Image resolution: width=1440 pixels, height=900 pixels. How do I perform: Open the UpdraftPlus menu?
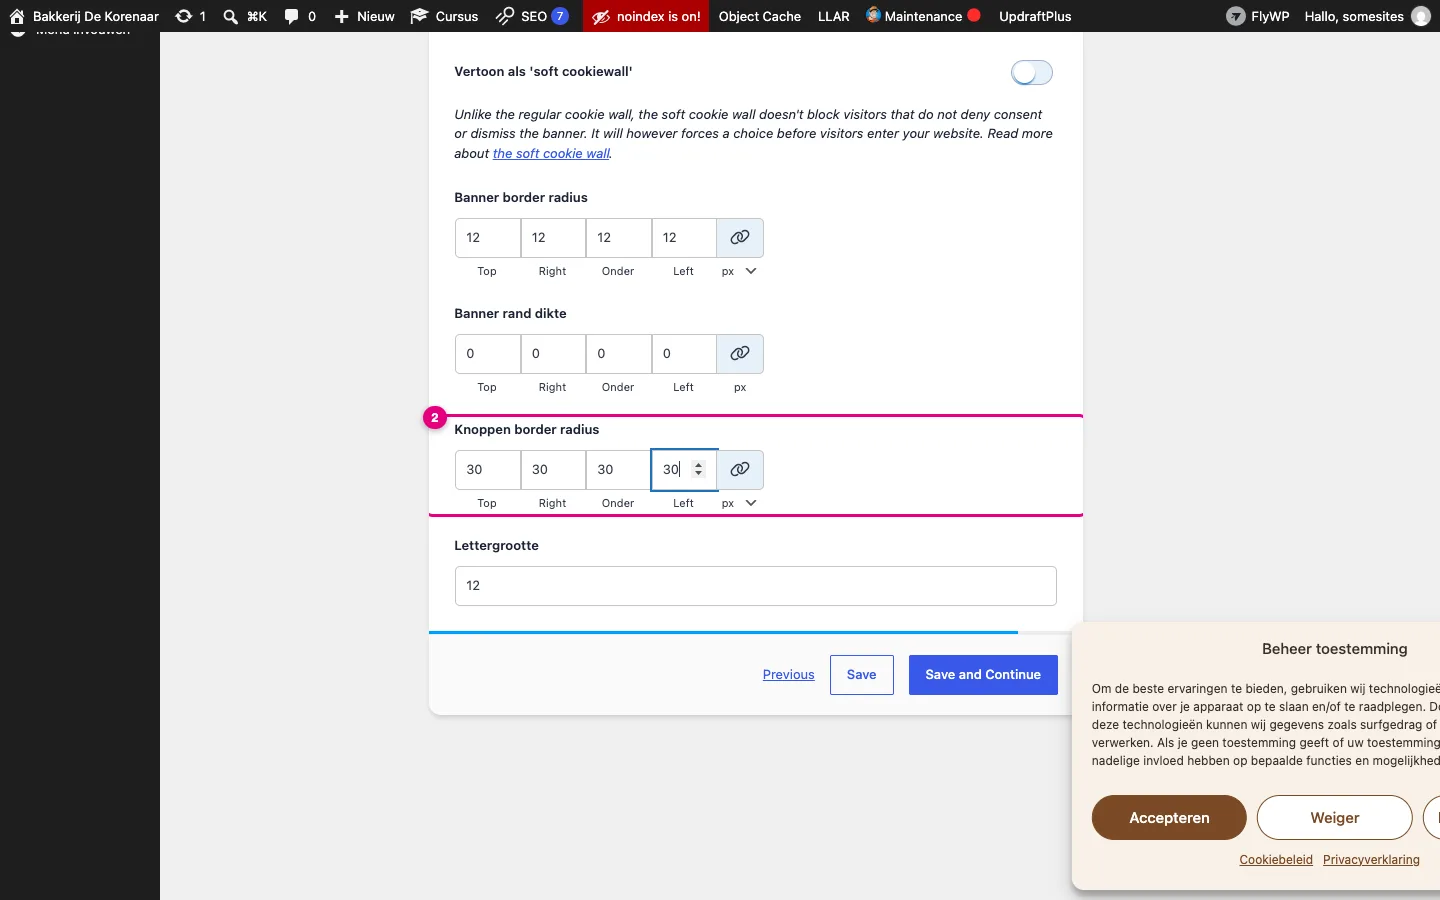1035,16
